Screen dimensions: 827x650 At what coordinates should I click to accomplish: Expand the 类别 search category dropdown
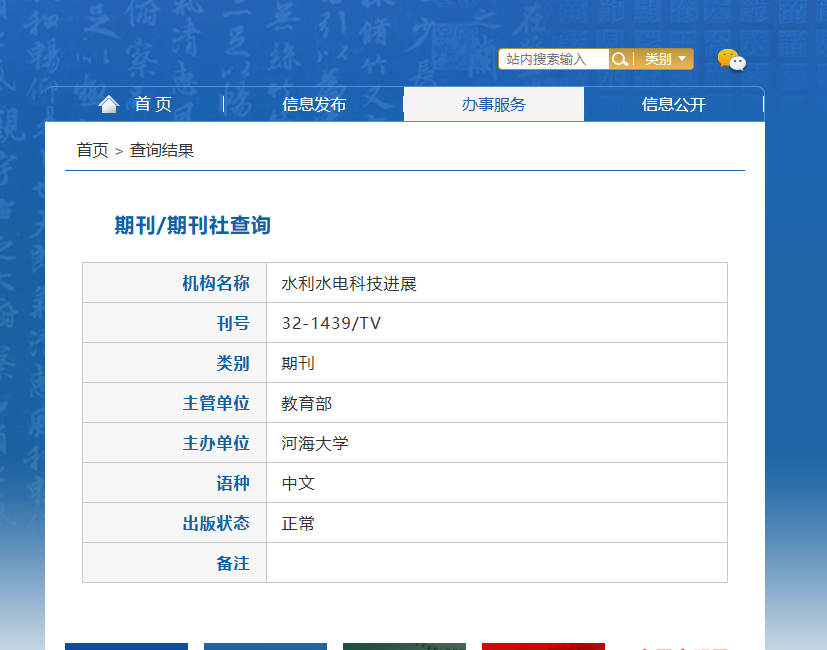pyautogui.click(x=665, y=59)
